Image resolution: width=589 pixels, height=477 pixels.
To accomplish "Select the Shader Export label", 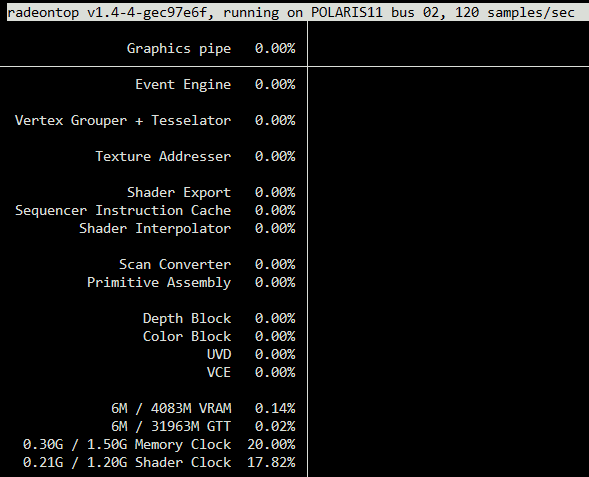I will 179,192.
